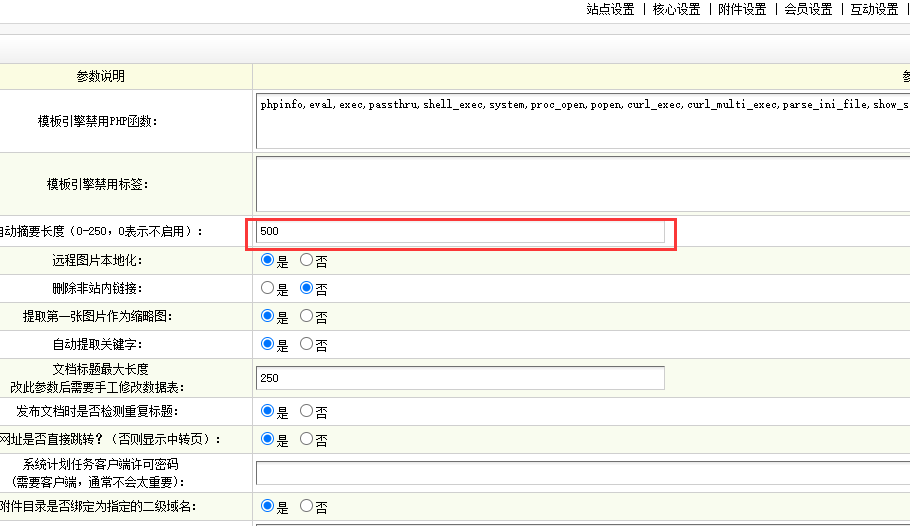Open the 附件设置 link
Viewport: 910px width, 526px height.
pyautogui.click(x=742, y=9)
